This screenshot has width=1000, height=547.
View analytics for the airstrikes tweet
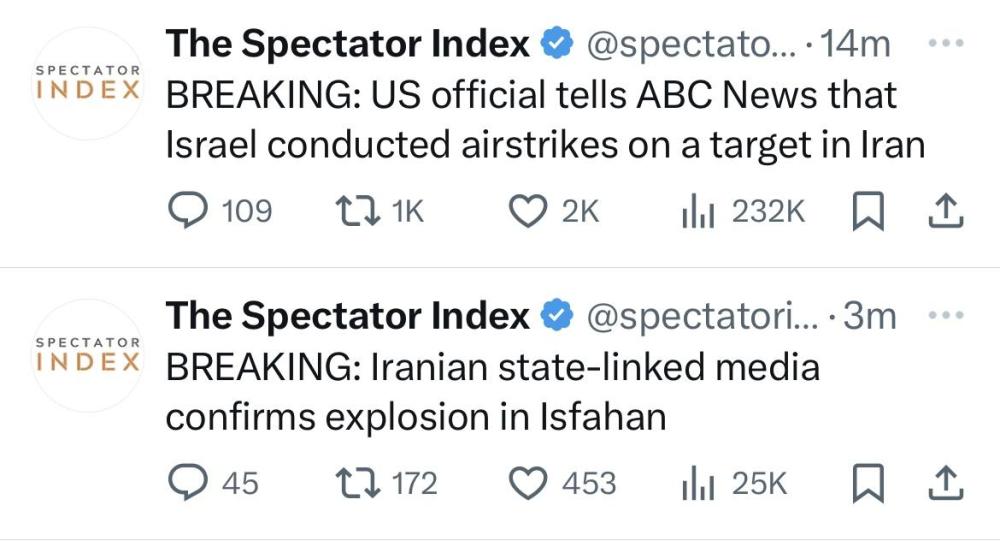696,211
